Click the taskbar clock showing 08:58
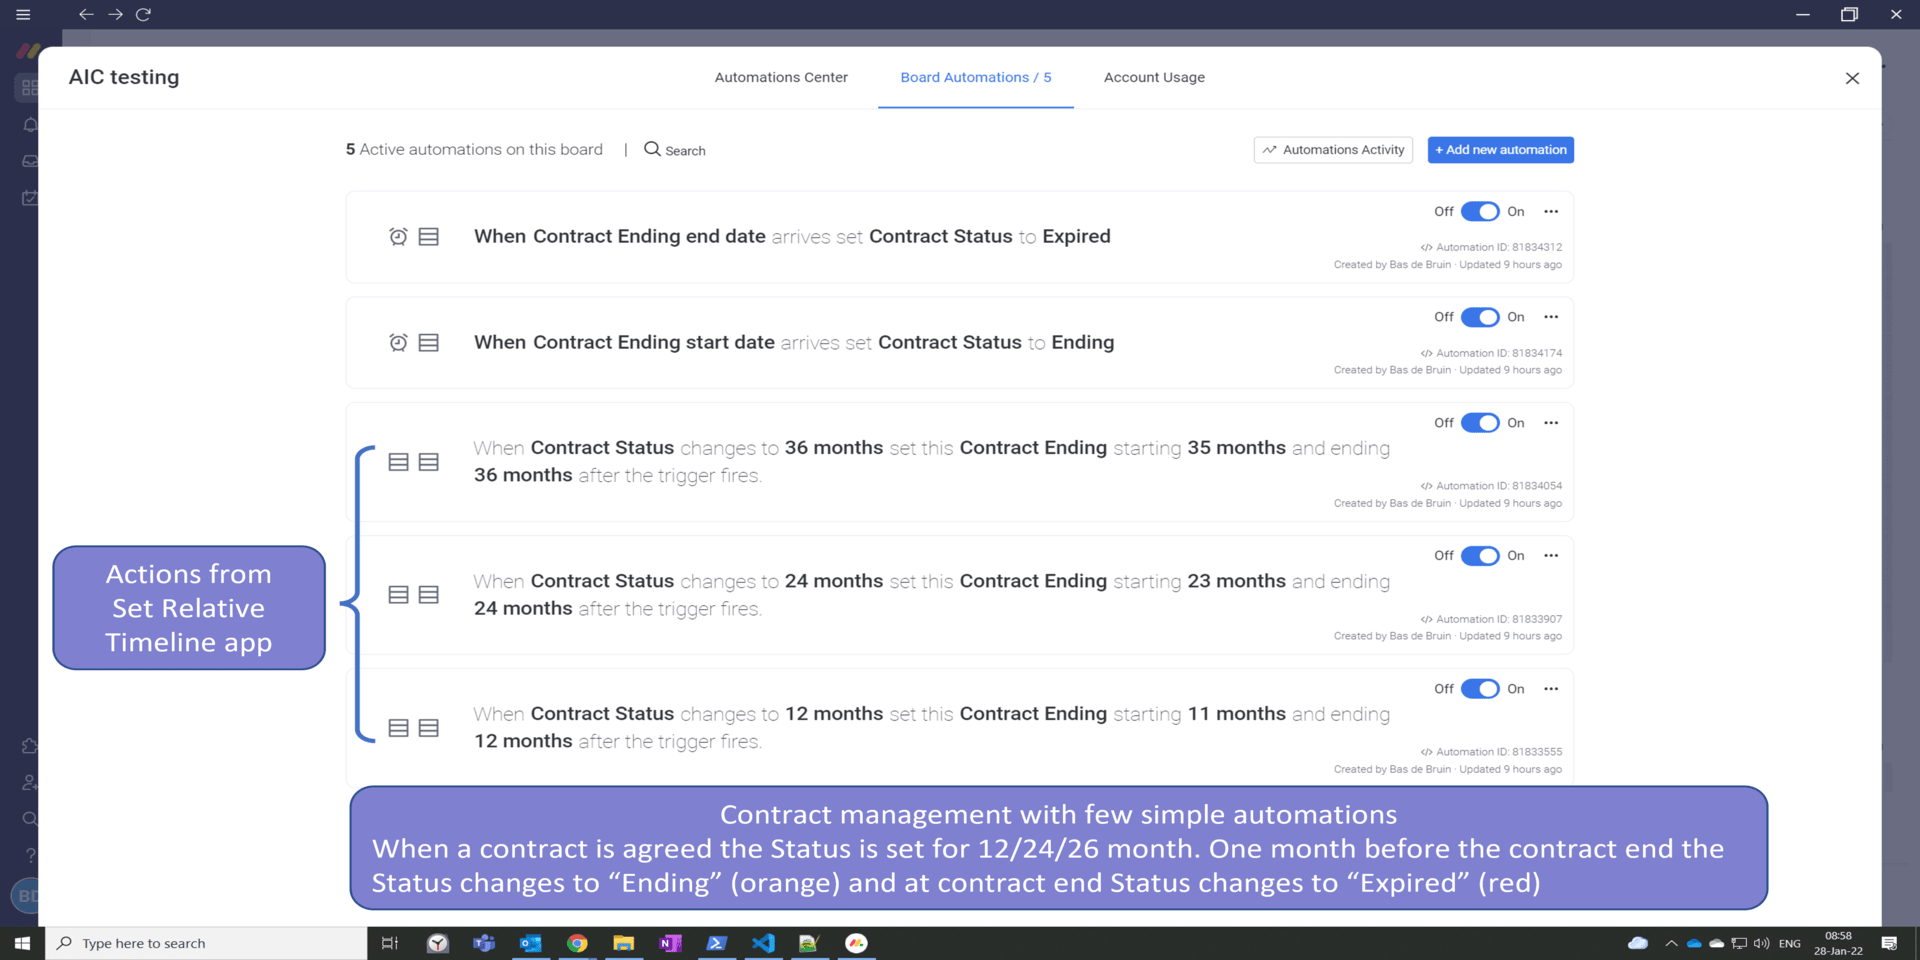The height and width of the screenshot is (960, 1920). click(x=1838, y=943)
